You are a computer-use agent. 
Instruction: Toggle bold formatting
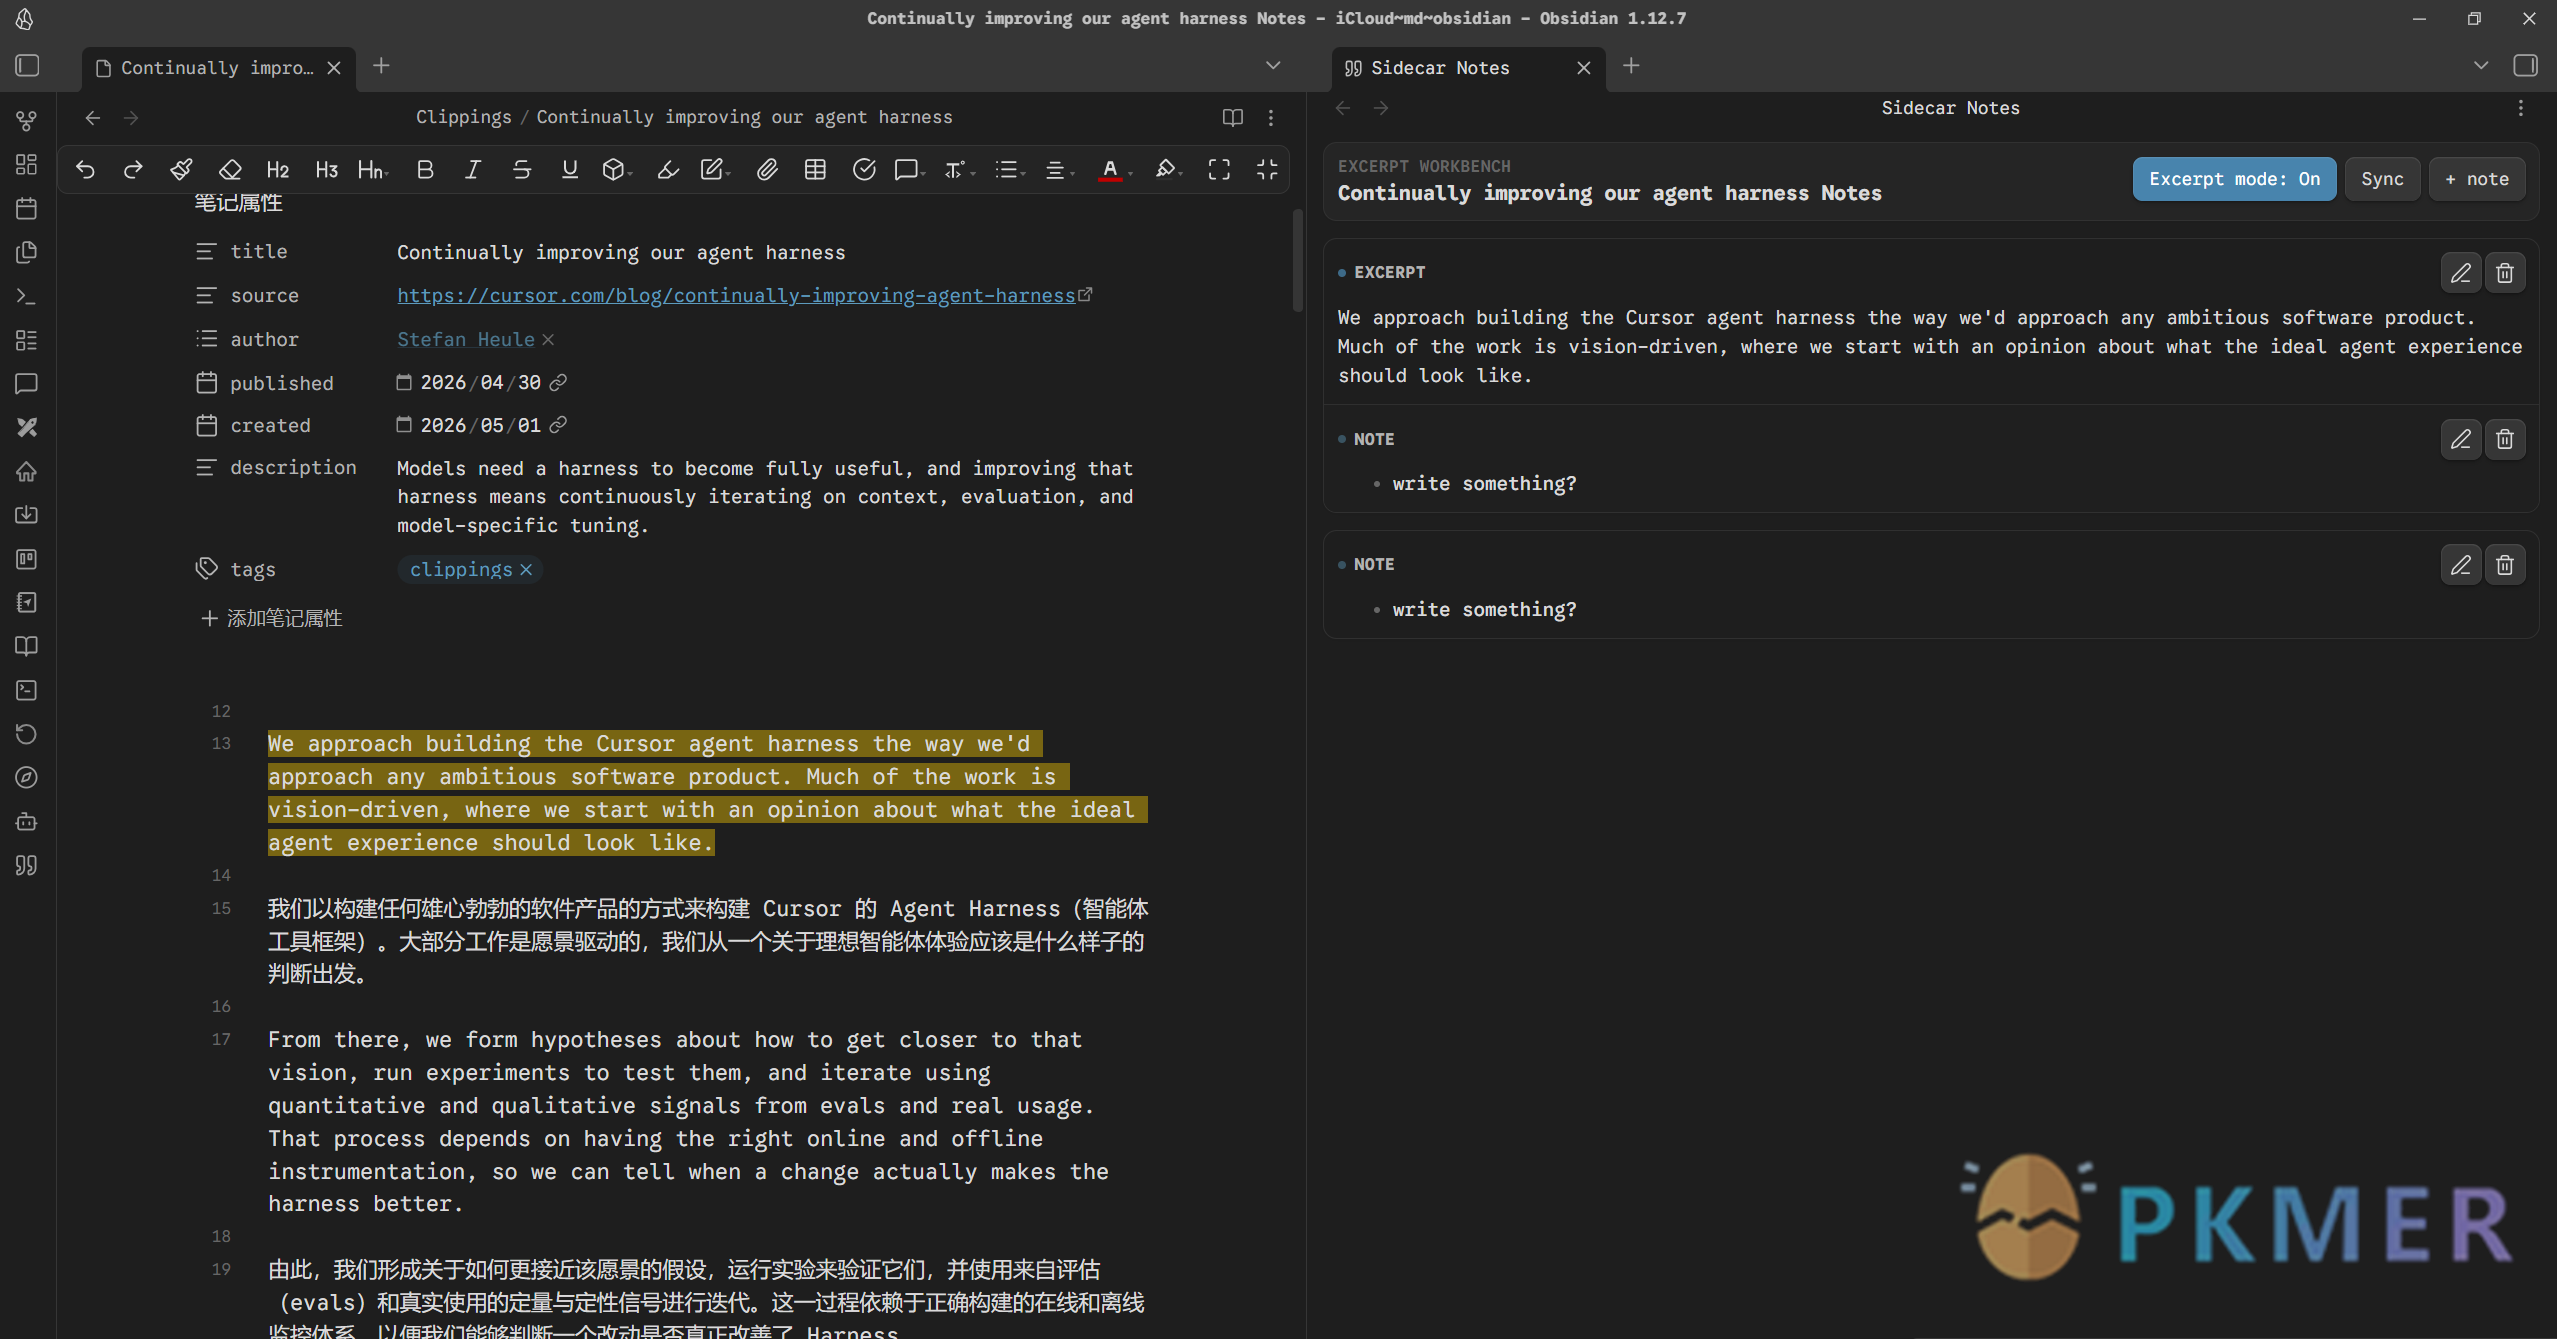pyautogui.click(x=425, y=170)
